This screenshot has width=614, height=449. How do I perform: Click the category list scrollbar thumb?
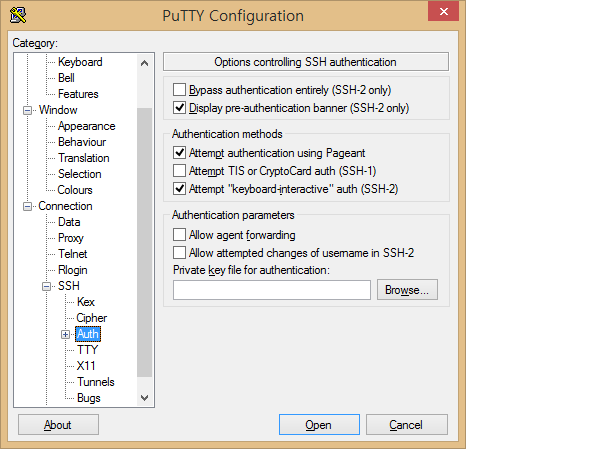pos(144,242)
